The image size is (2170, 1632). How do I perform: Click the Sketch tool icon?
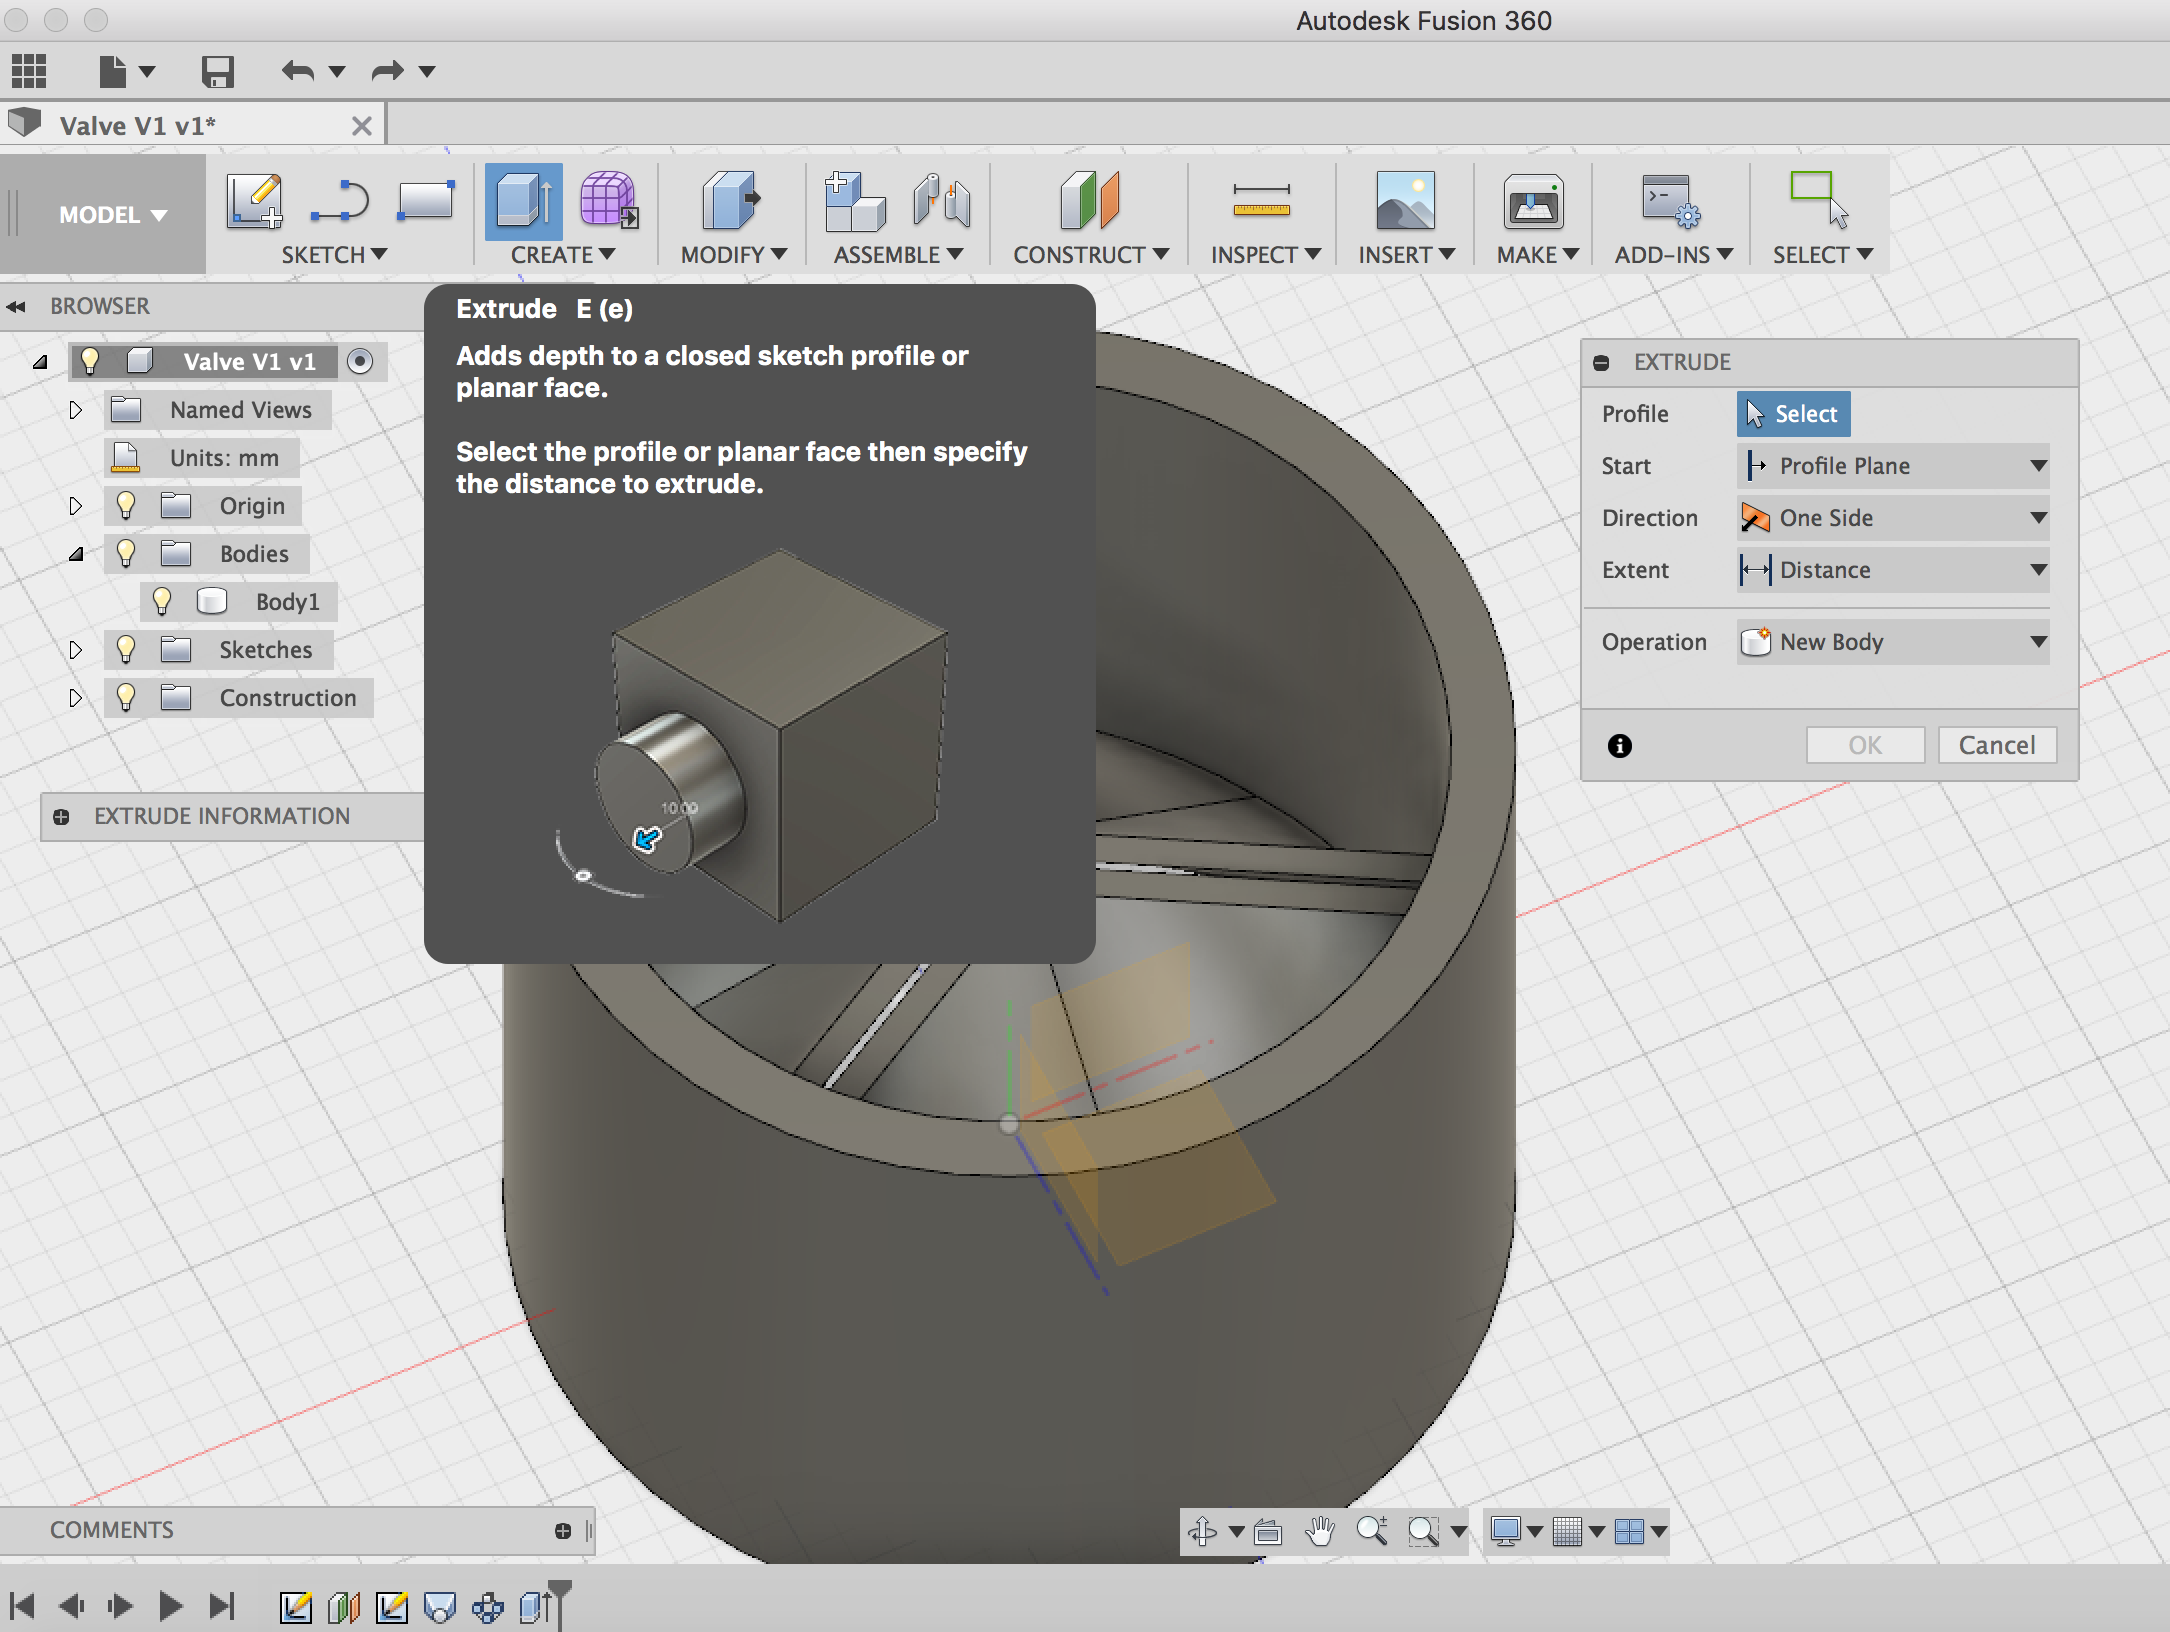click(254, 206)
